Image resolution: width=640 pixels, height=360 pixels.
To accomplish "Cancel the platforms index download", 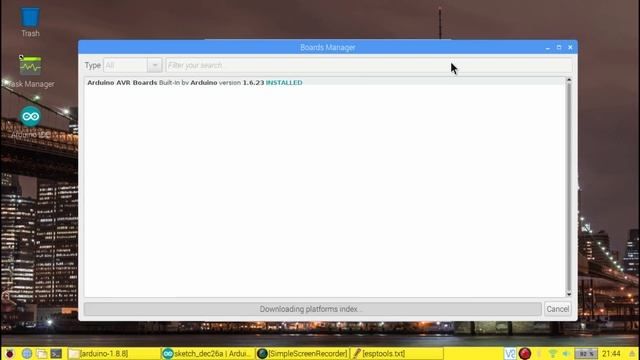I will pos(558,309).
